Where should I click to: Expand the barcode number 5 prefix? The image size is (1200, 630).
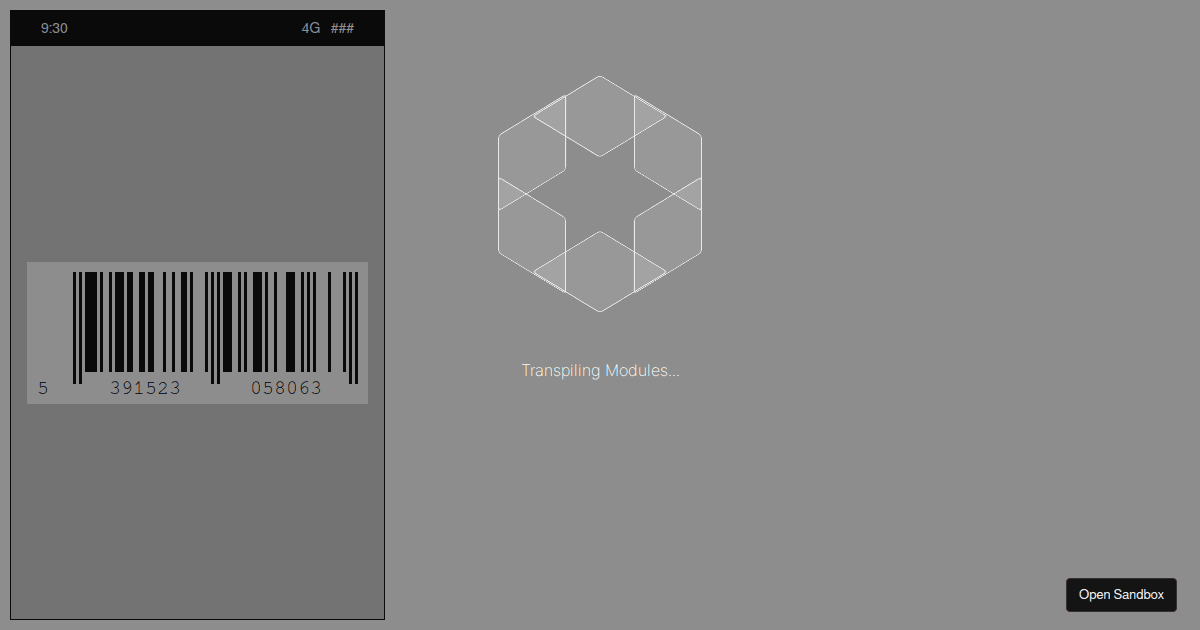[x=43, y=388]
